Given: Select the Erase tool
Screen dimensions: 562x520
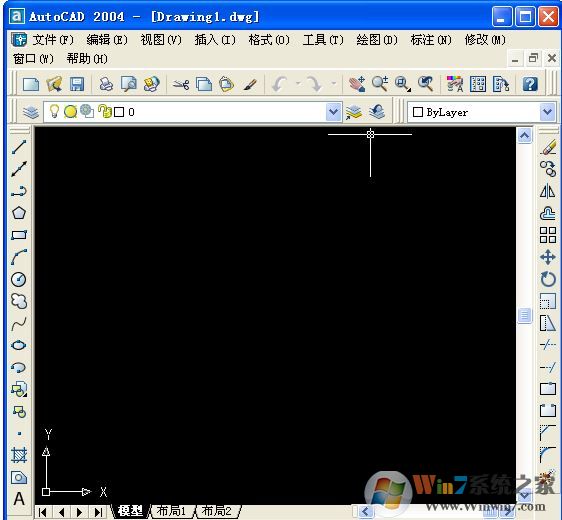Looking at the screenshot, I should (548, 147).
